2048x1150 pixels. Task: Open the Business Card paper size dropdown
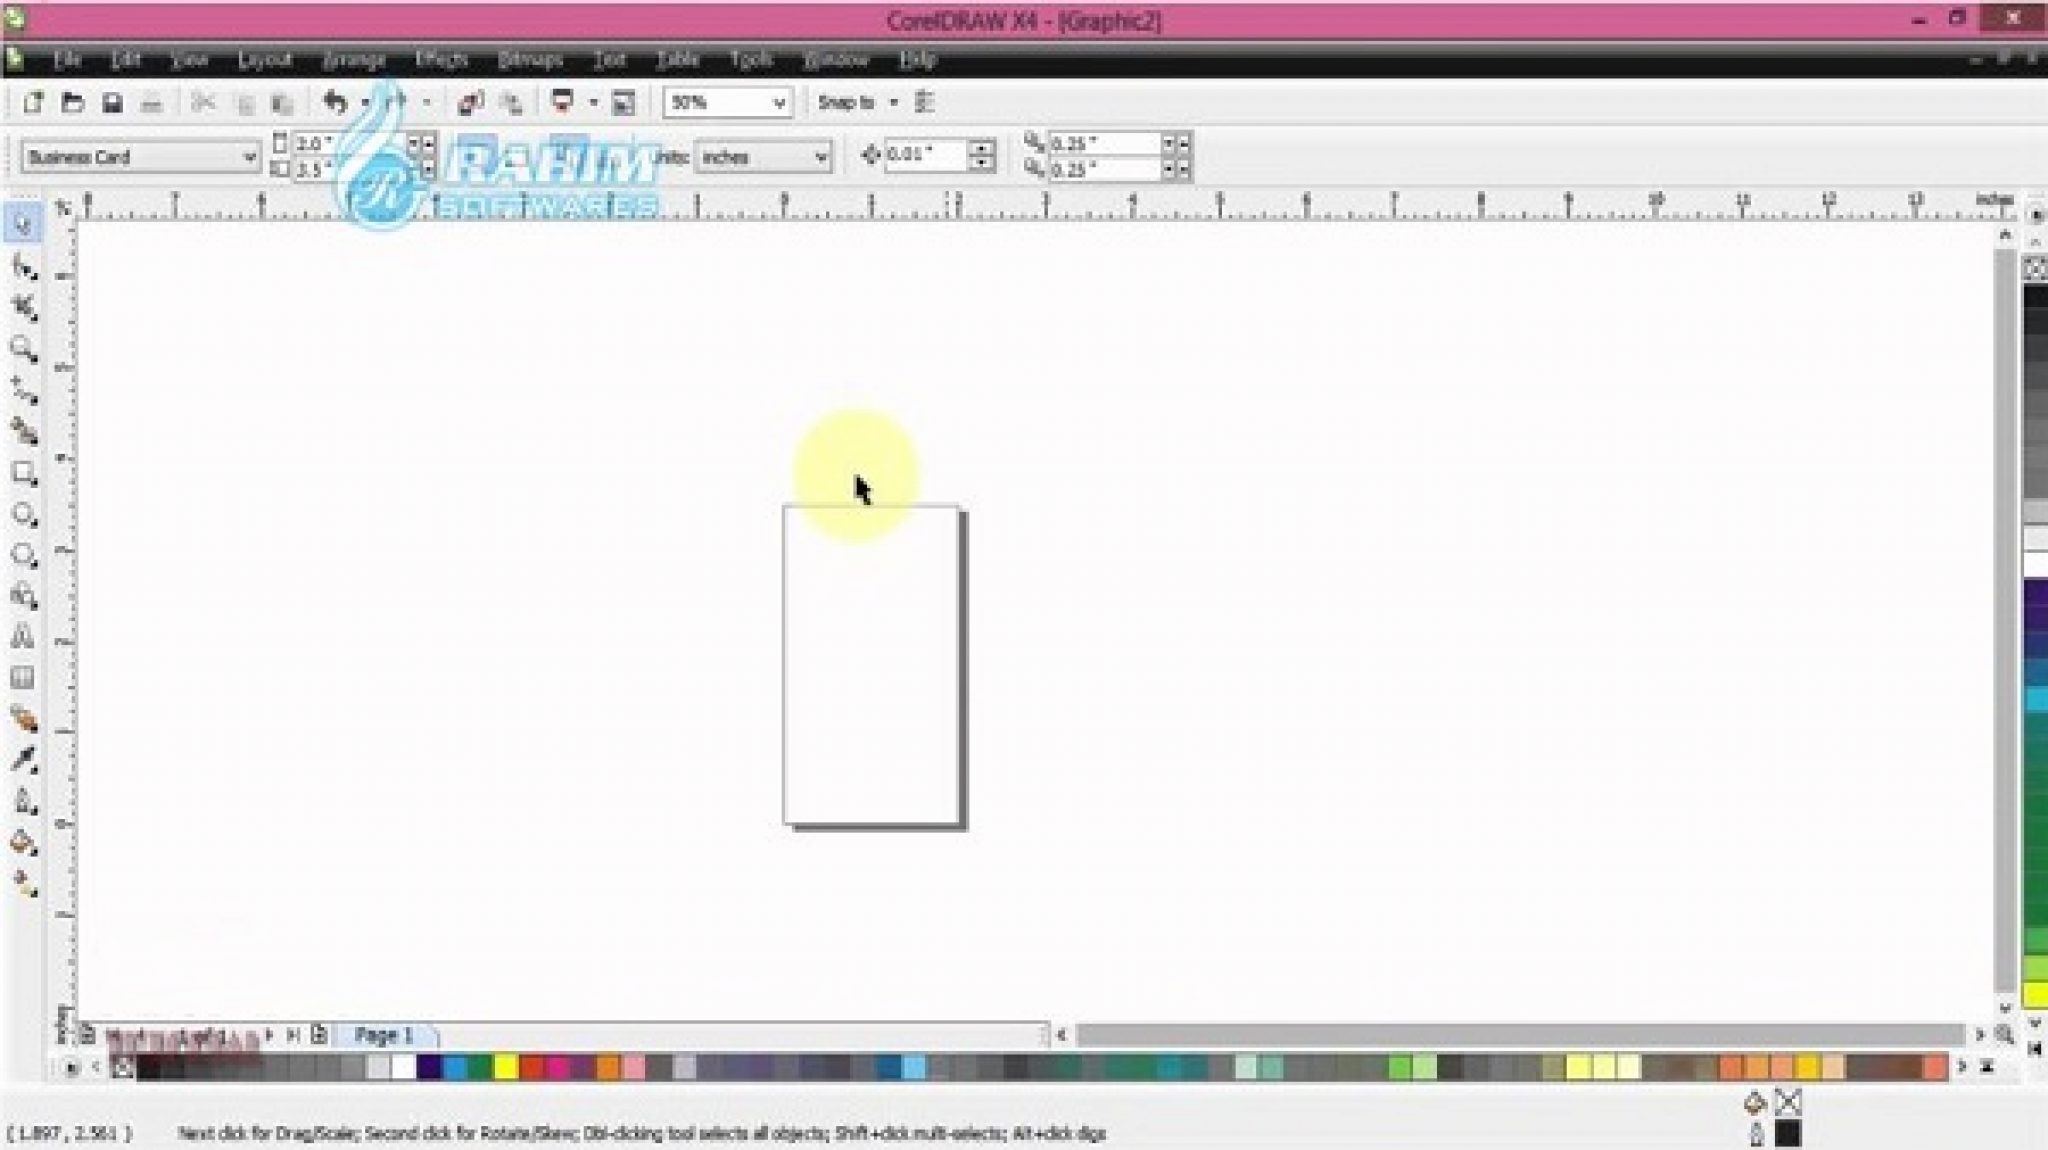[x=249, y=157]
